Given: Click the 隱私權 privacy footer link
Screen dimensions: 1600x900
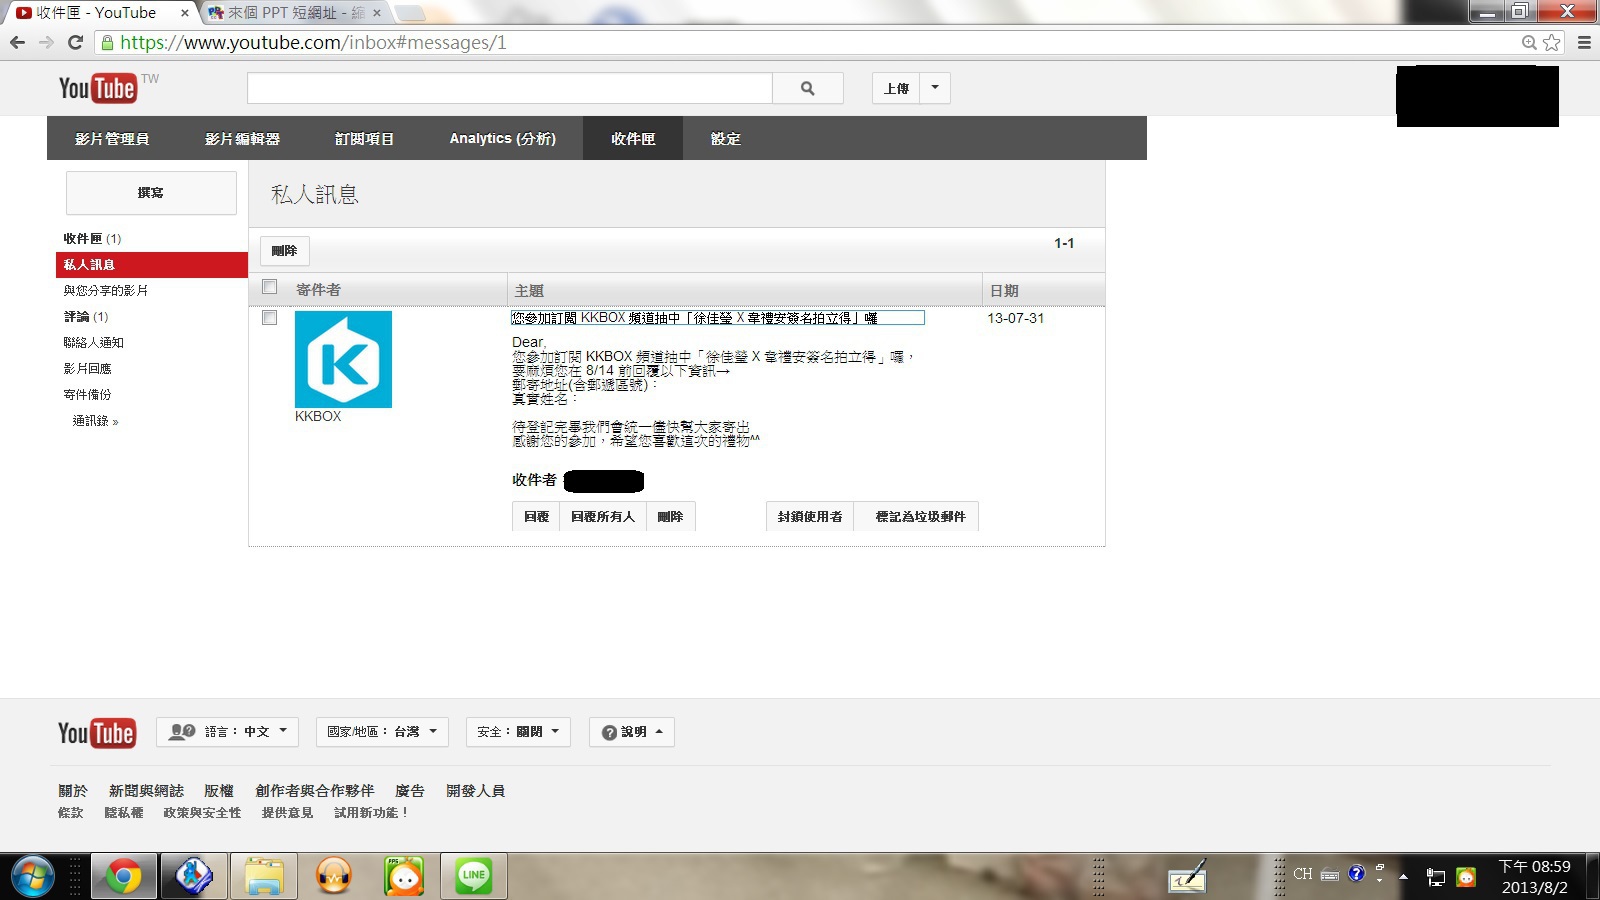Looking at the screenshot, I should (124, 813).
